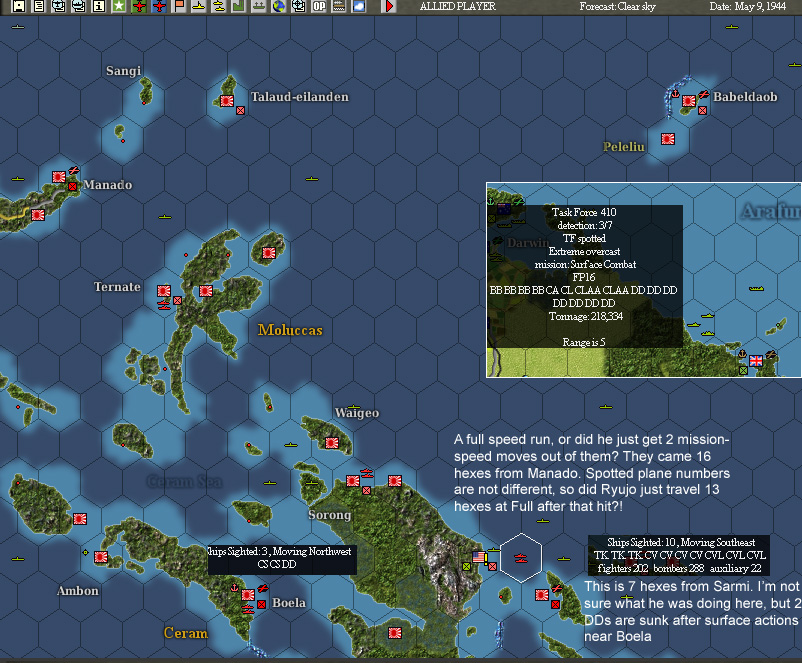Open the two yellow ships task force icon
Viewport: 802px width, 663px height.
219,6
